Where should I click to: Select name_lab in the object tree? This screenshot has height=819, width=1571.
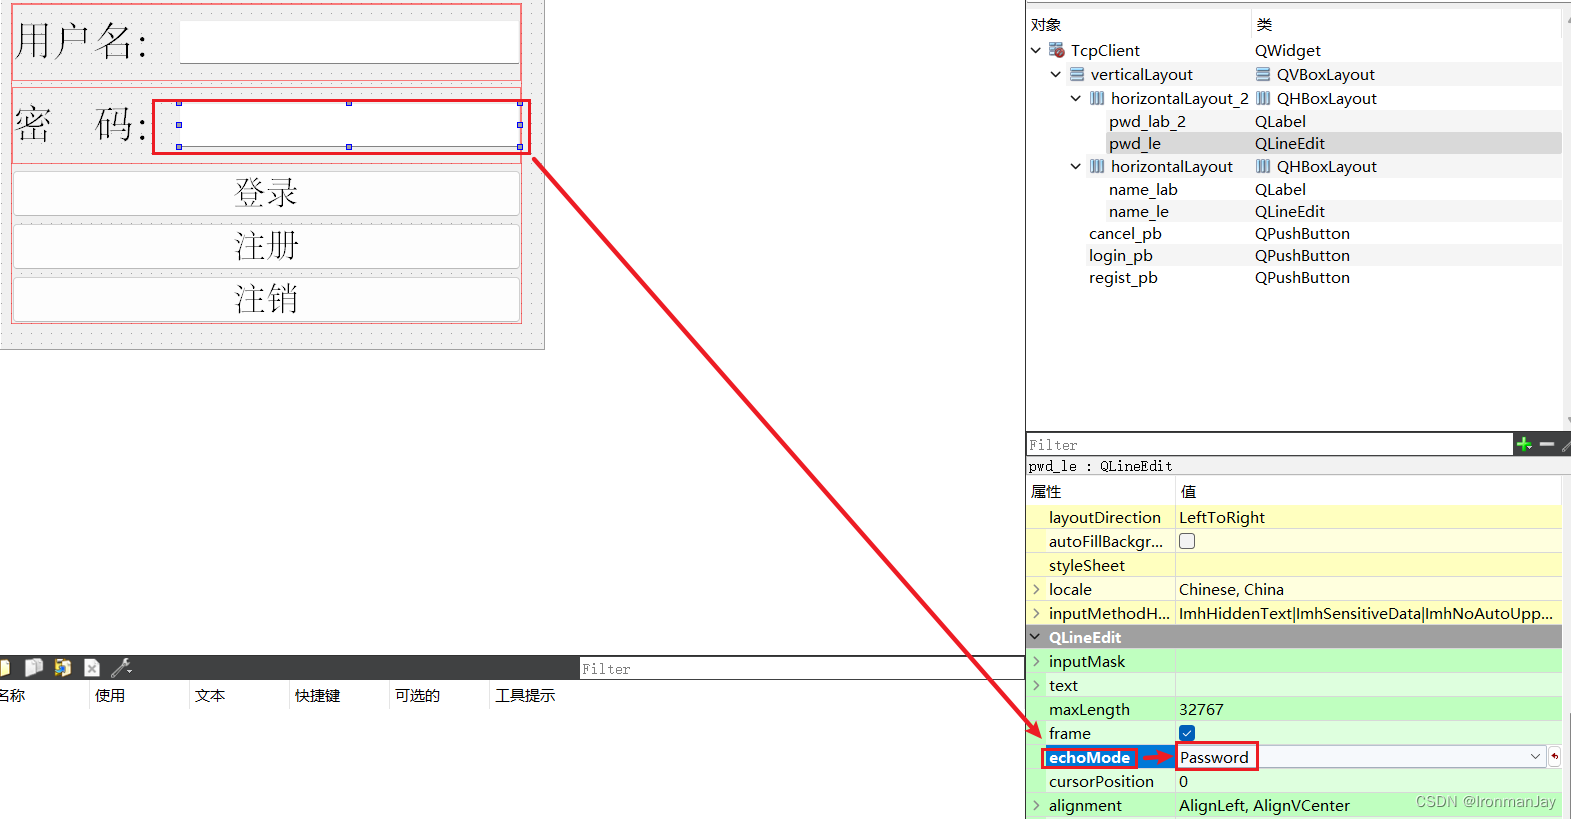coord(1143,189)
